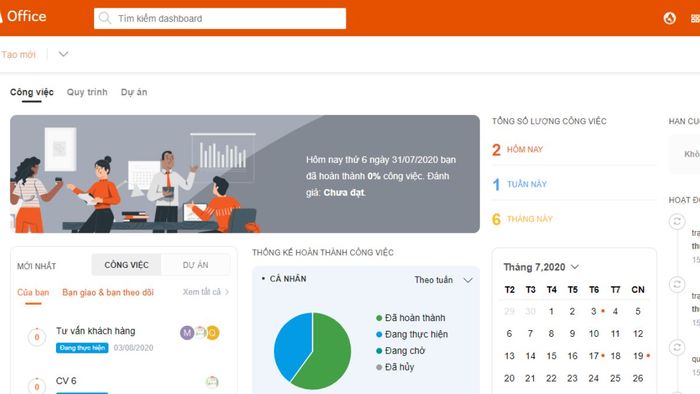Click the Office logo text
The height and width of the screenshot is (394, 700).
coord(26,17)
